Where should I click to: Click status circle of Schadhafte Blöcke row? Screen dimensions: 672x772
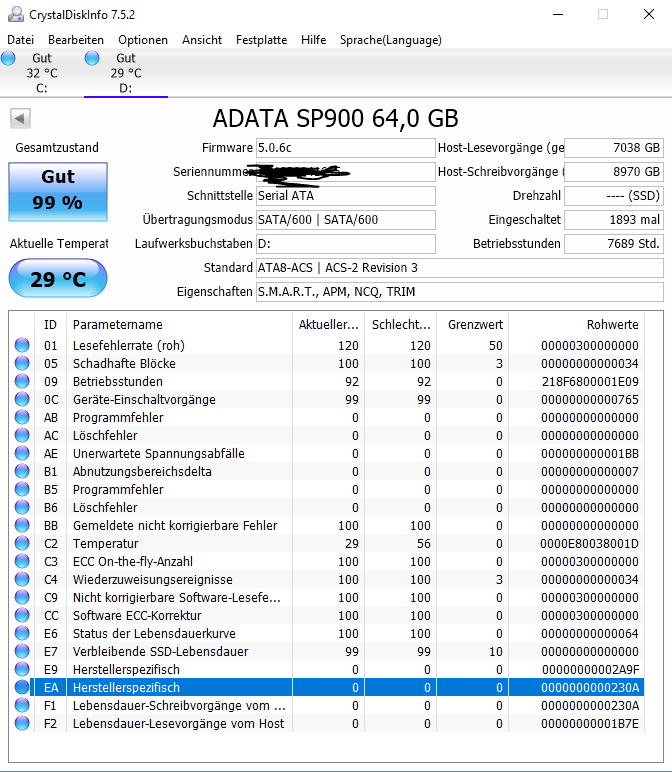(22, 363)
